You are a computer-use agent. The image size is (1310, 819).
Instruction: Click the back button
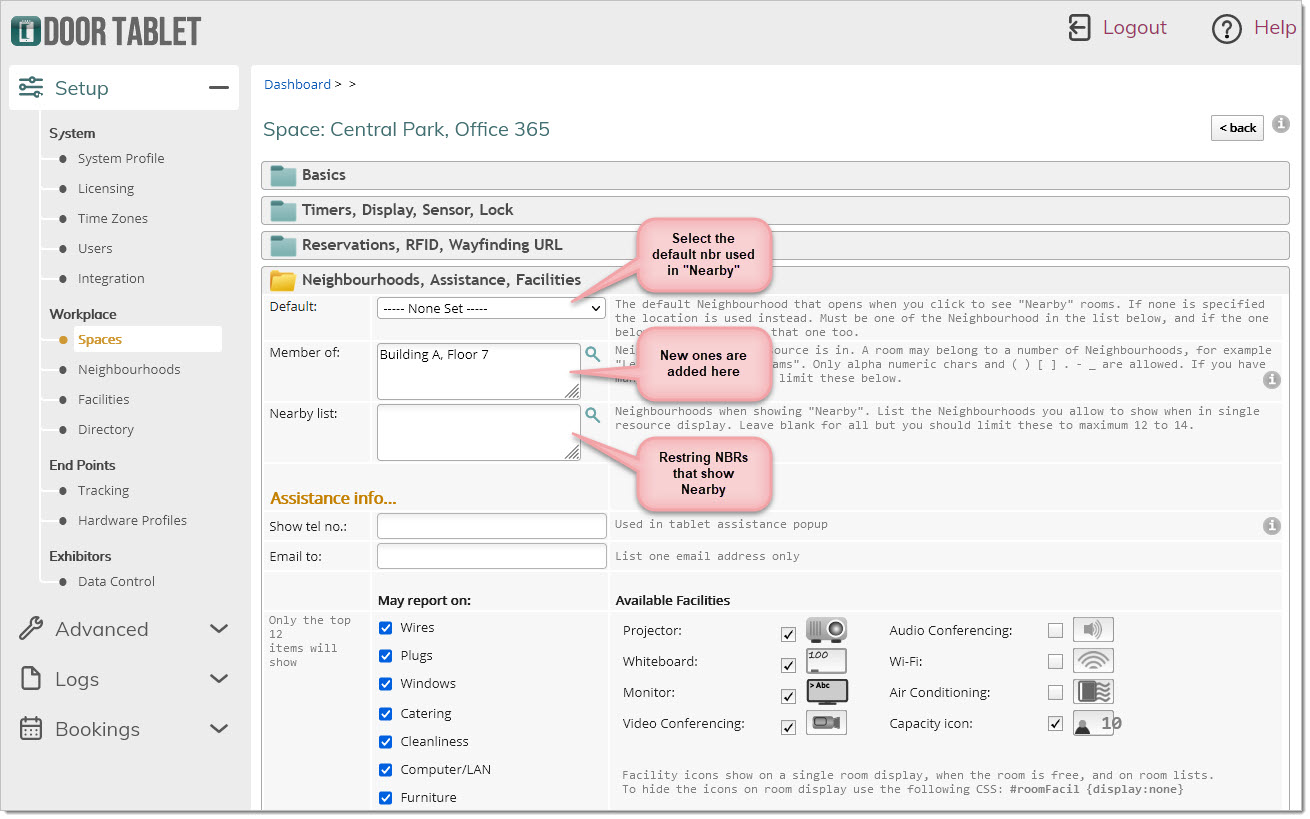(x=1237, y=128)
